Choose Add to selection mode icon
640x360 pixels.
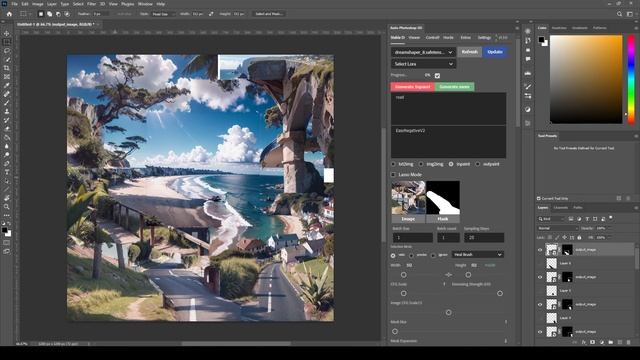pyautogui.click(x=49, y=14)
